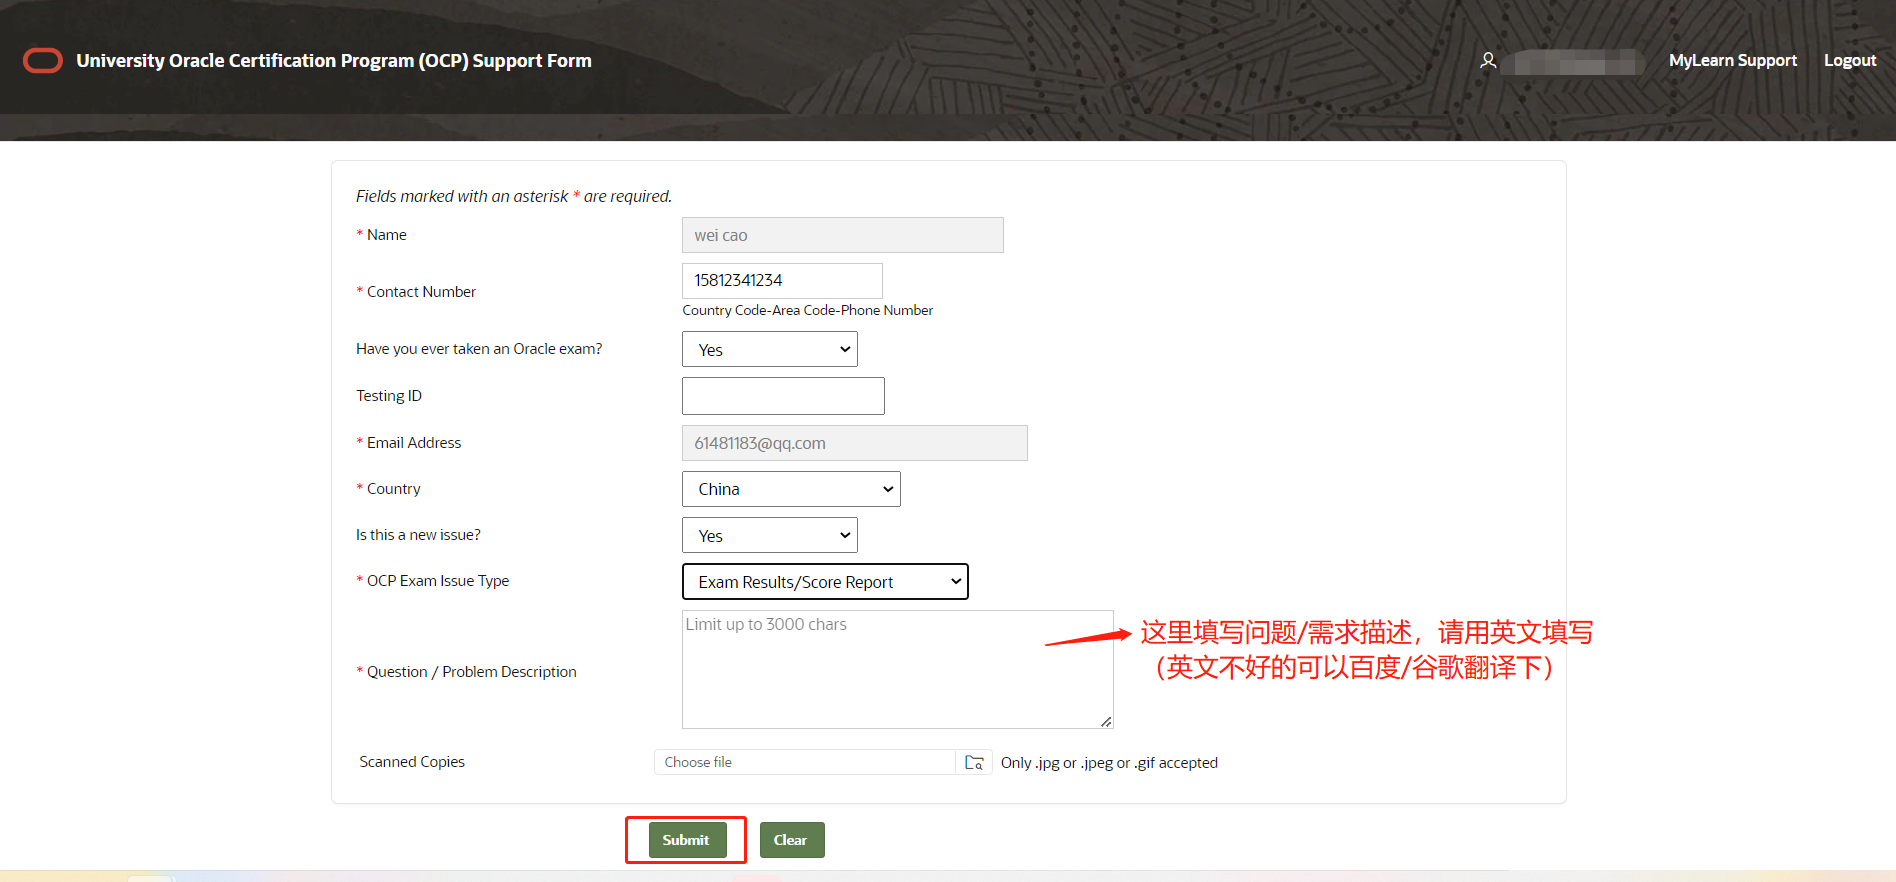Open the Country dropdown showing China
The height and width of the screenshot is (882, 1896).
[791, 489]
